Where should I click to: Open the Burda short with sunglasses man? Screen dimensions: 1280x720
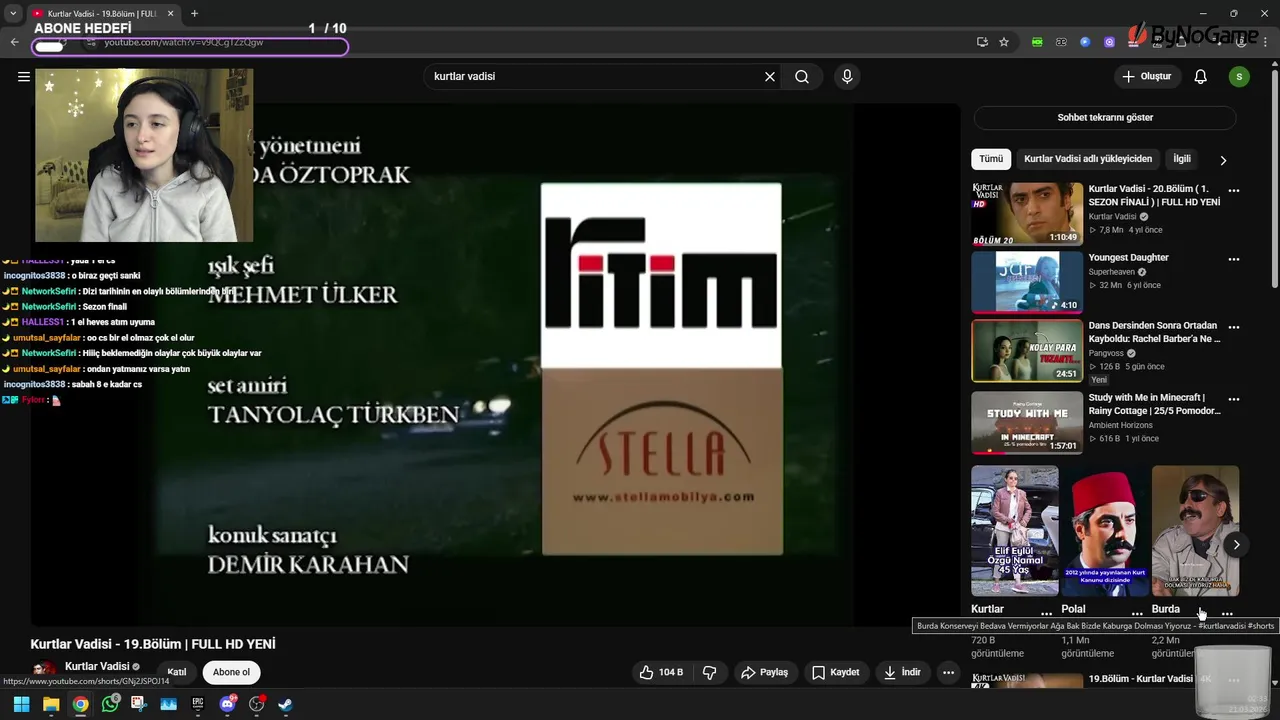pos(1195,531)
